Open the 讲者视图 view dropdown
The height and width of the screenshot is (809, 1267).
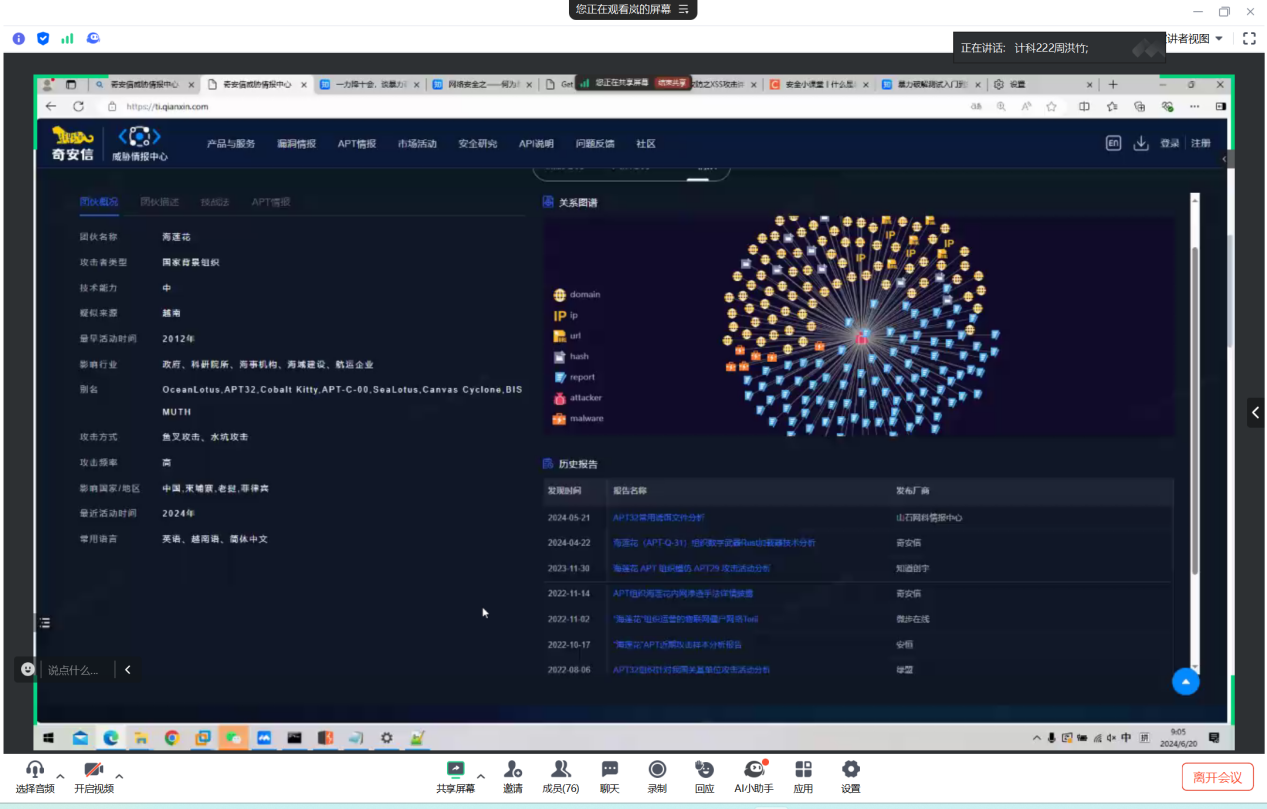(1194, 39)
